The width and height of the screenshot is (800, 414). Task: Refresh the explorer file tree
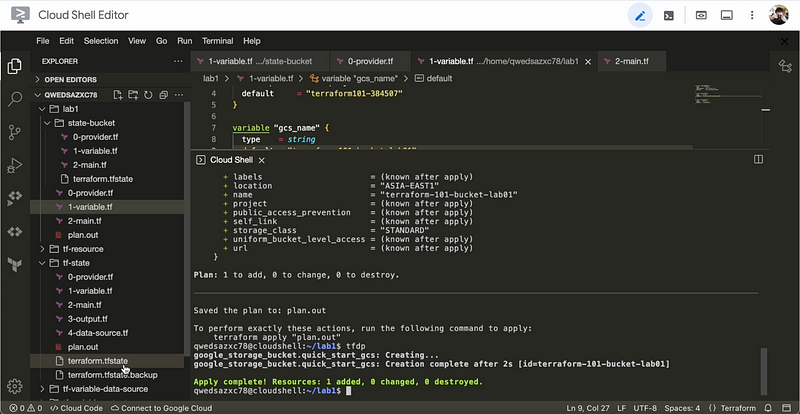pos(148,95)
